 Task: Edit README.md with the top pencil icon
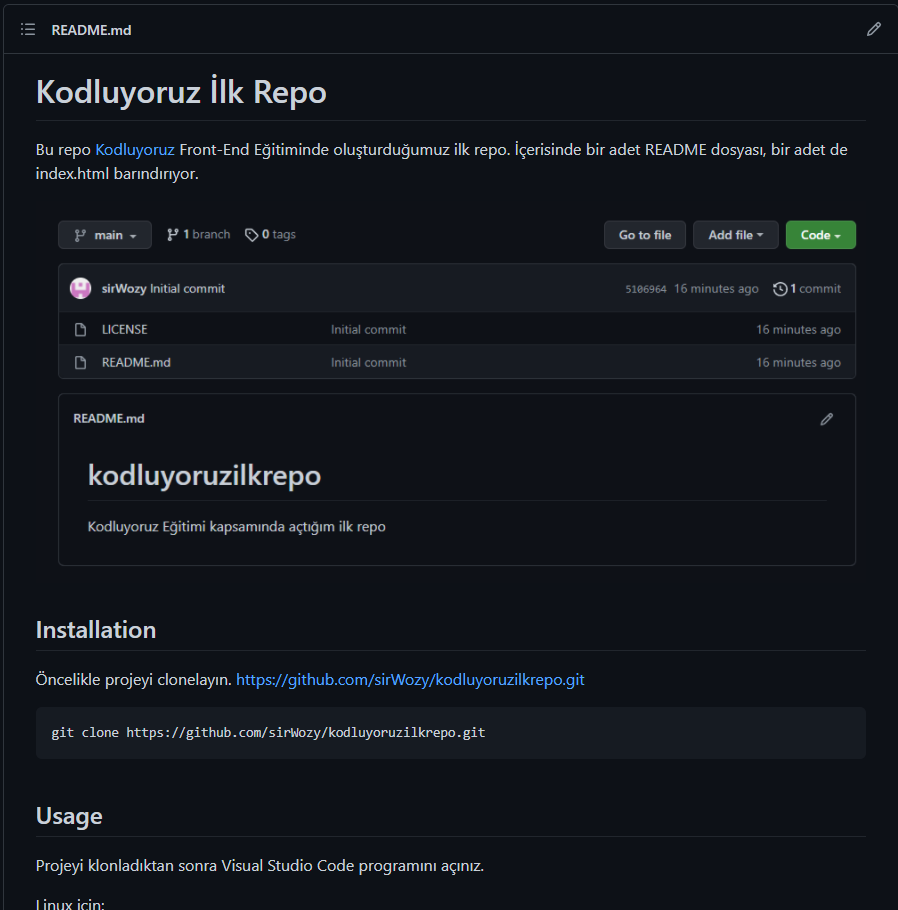[874, 29]
